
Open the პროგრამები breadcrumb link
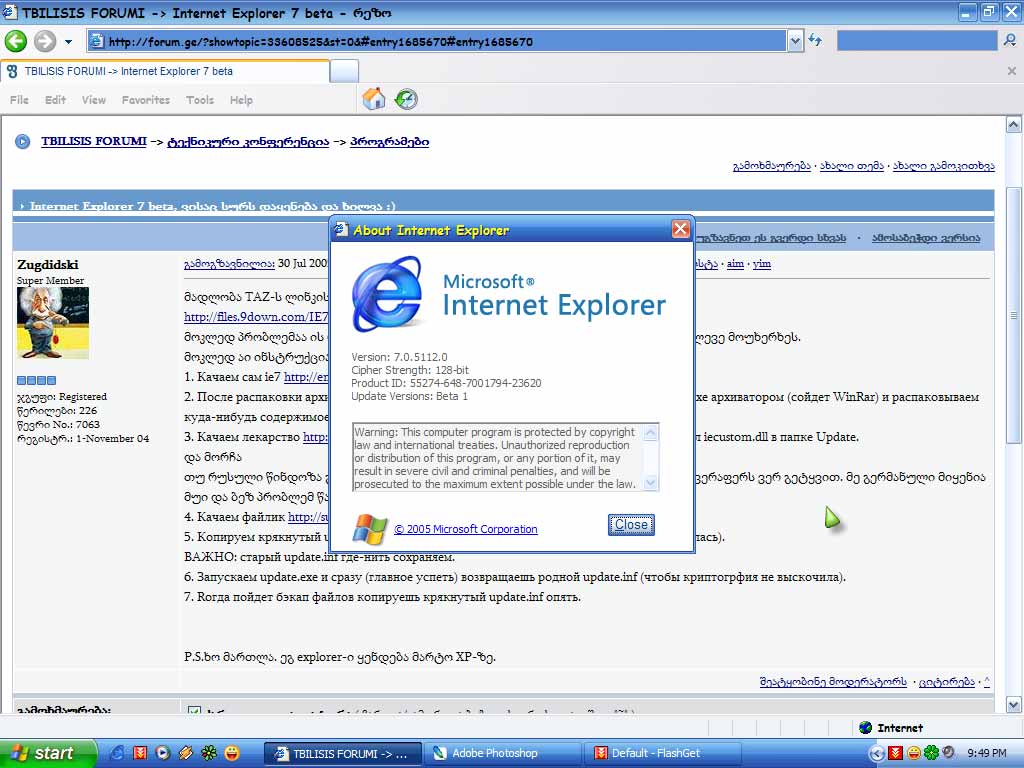pyautogui.click(x=389, y=141)
